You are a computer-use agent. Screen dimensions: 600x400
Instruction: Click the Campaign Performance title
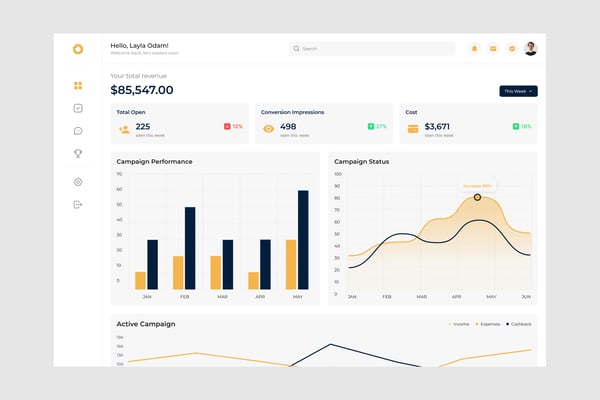pos(154,162)
